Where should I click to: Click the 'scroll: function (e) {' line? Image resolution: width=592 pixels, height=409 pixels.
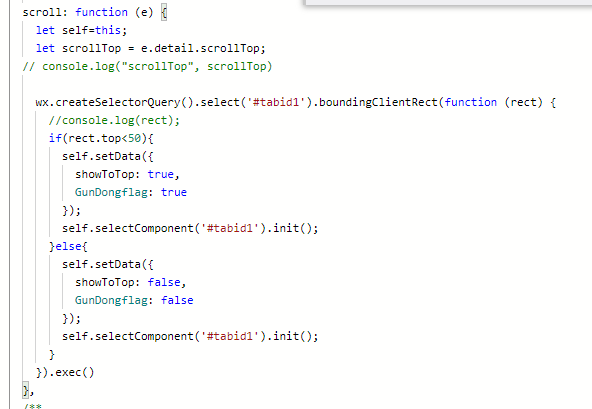[94, 12]
